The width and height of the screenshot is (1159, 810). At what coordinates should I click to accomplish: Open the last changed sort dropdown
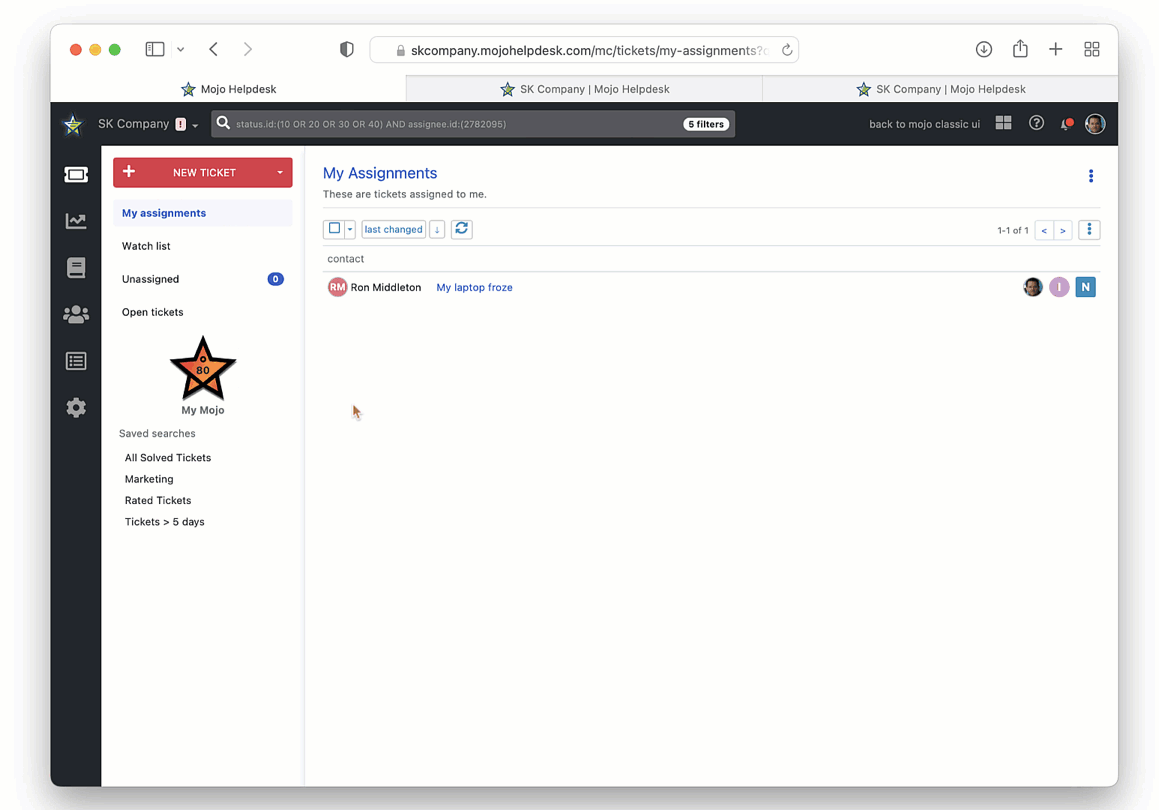[393, 229]
